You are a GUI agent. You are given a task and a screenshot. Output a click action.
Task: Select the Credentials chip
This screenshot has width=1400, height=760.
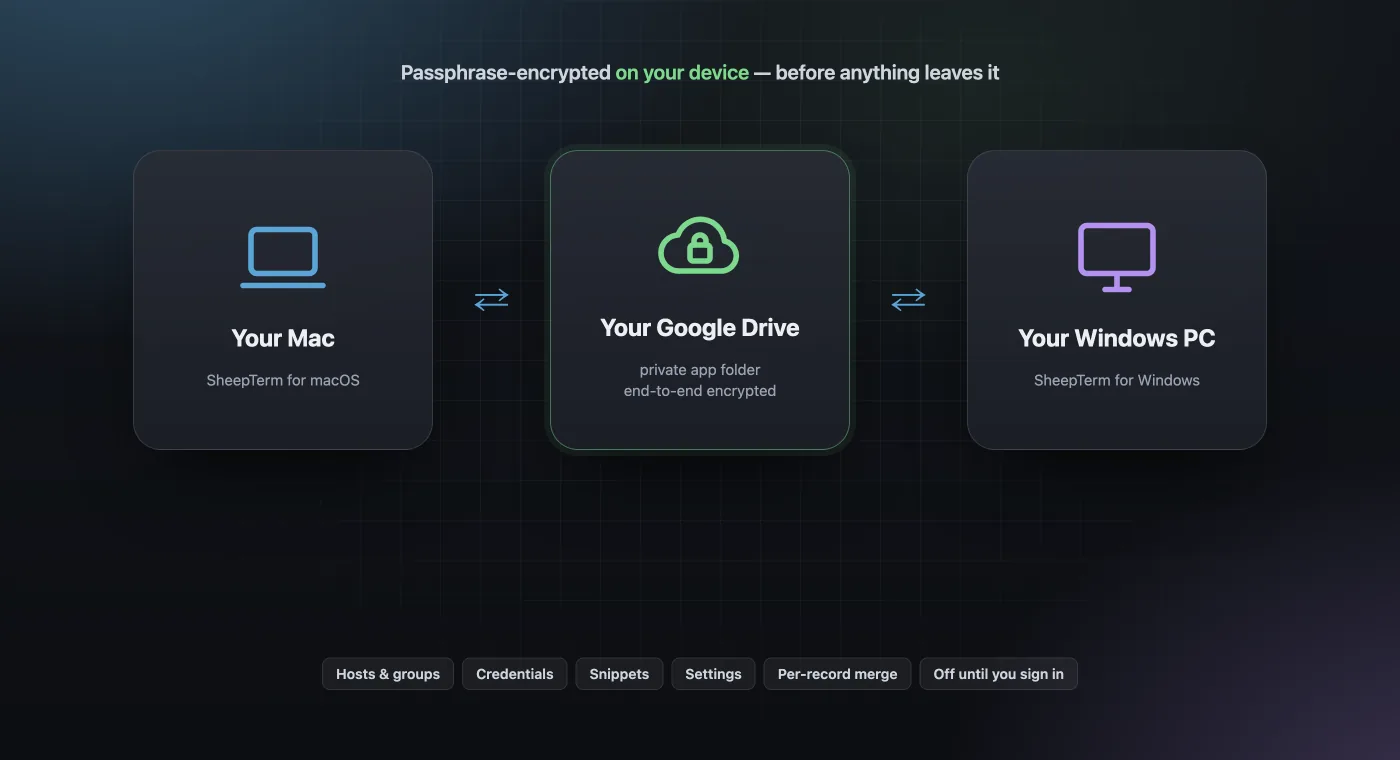(x=515, y=674)
